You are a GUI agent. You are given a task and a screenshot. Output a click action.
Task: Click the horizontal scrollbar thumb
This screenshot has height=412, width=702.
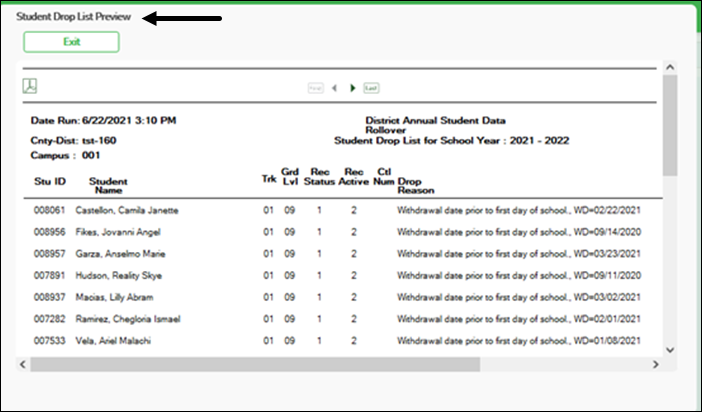pyautogui.click(x=255, y=364)
